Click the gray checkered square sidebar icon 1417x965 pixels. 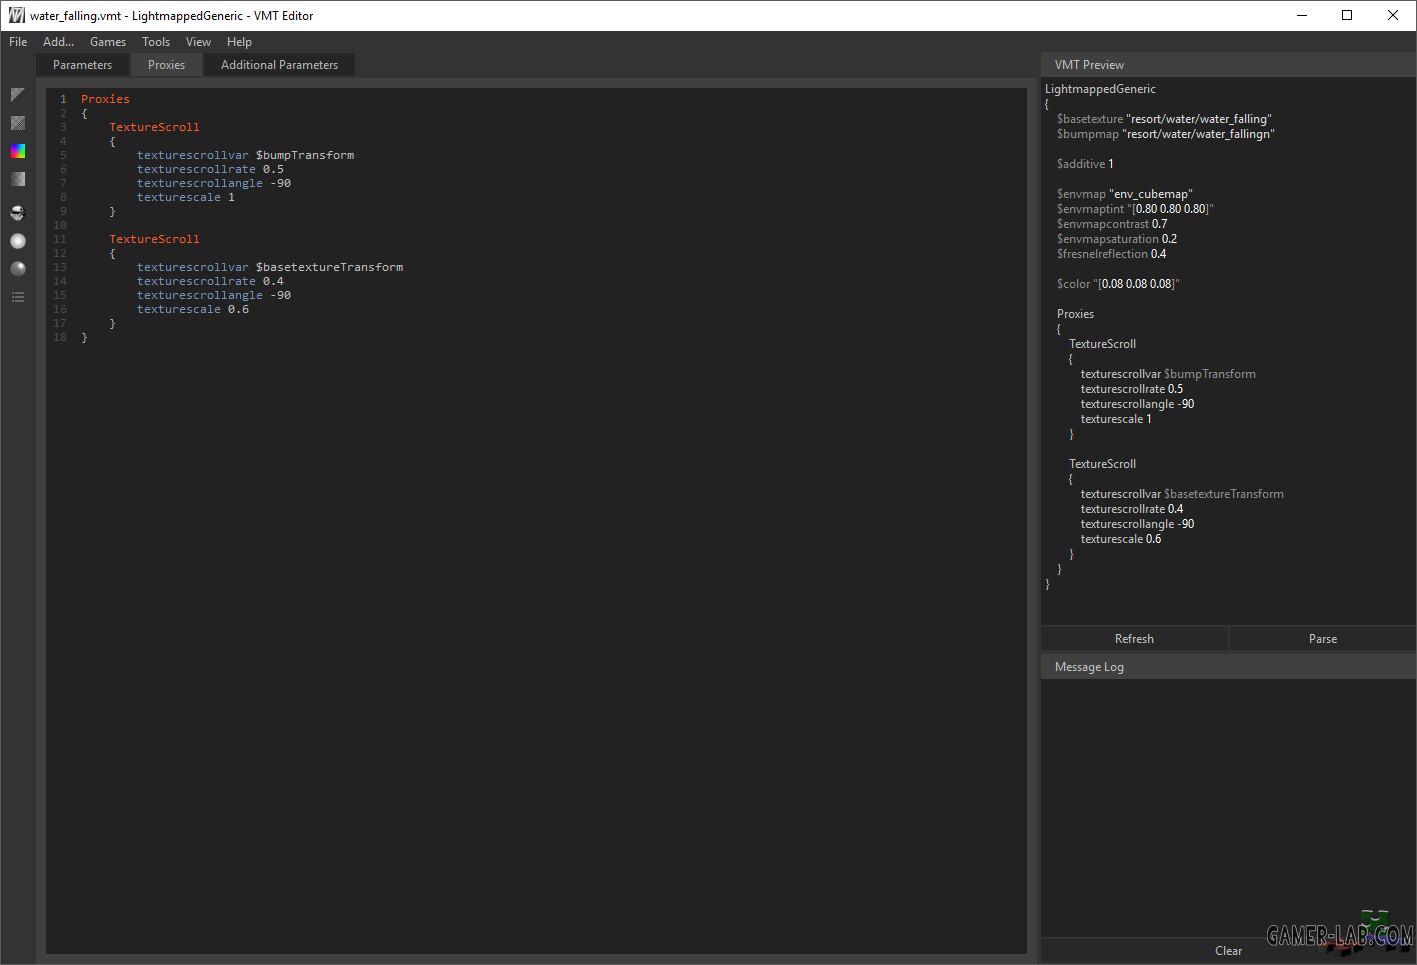pos(17,179)
